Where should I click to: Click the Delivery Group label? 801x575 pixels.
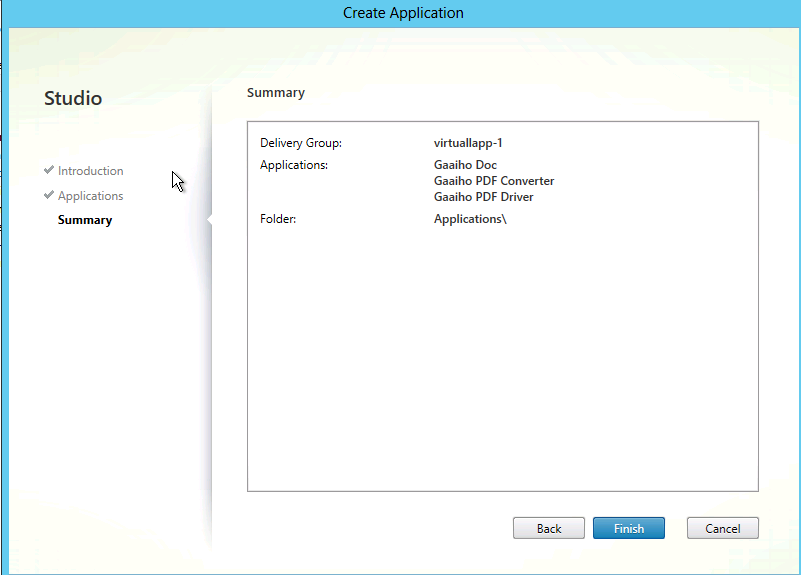301,143
